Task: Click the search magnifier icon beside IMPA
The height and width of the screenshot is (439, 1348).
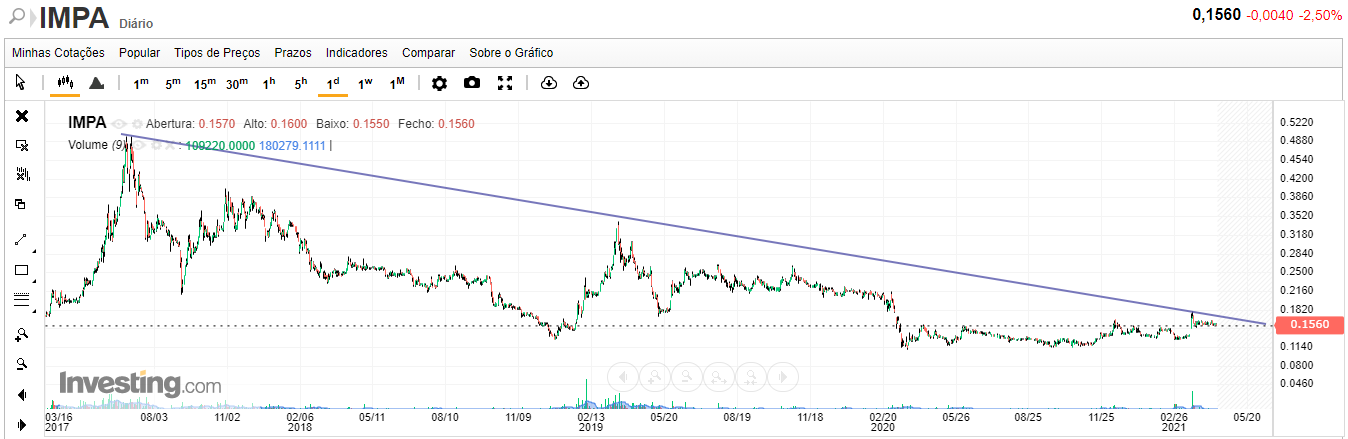Action: pyautogui.click(x=16, y=15)
